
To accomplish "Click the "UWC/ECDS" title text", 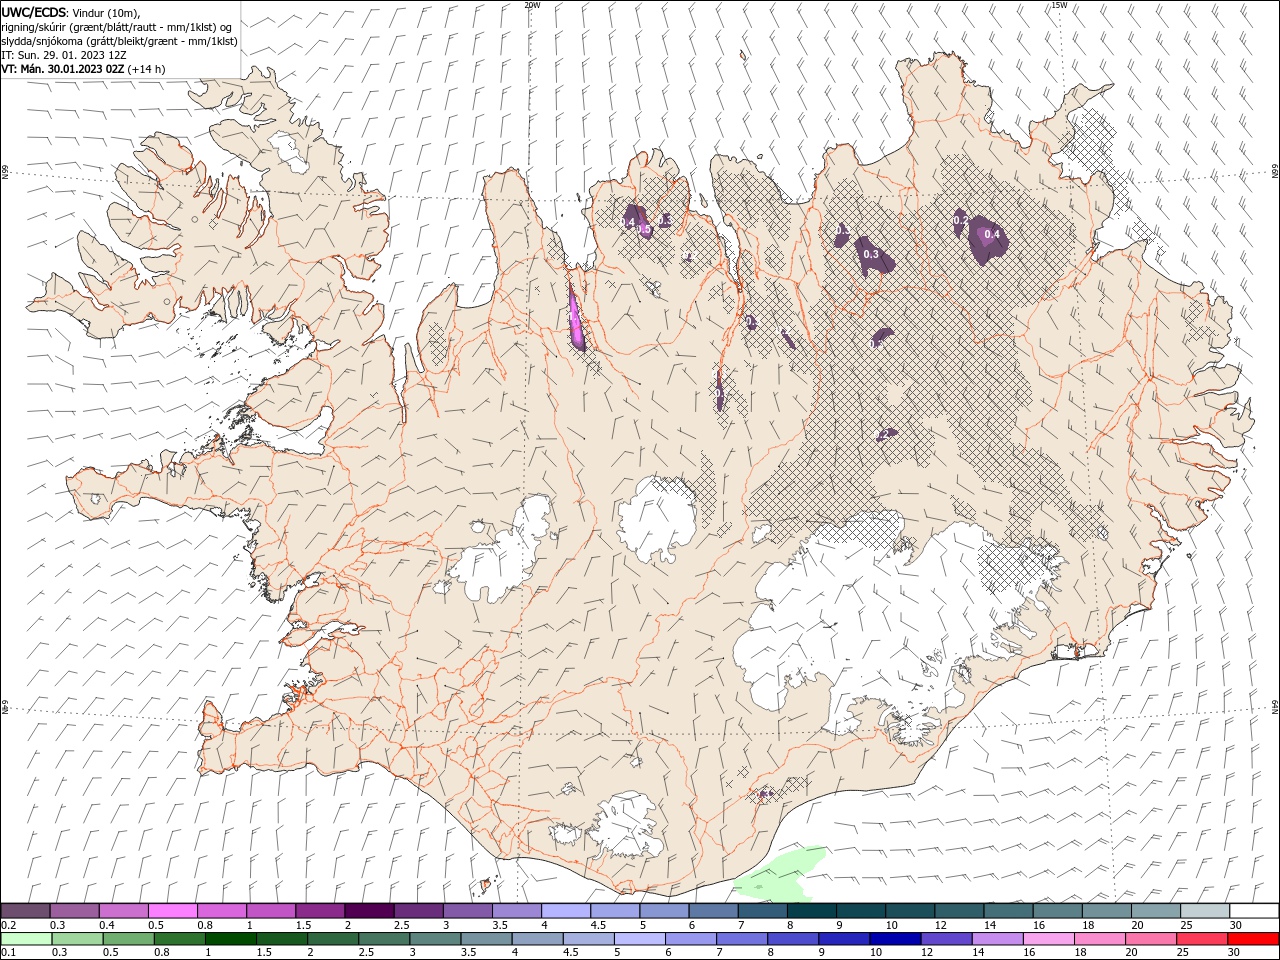I will click(x=34, y=12).
